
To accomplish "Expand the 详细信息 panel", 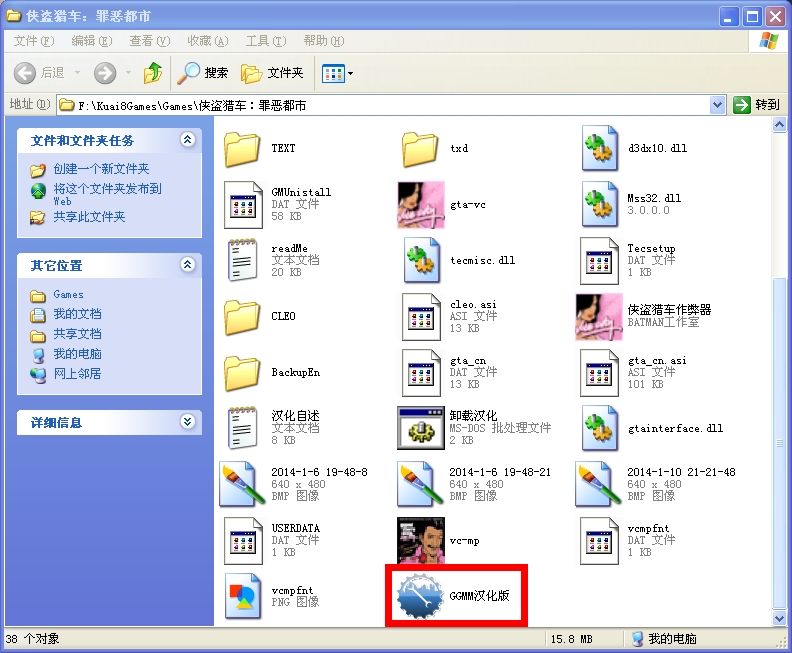I will click(x=187, y=422).
